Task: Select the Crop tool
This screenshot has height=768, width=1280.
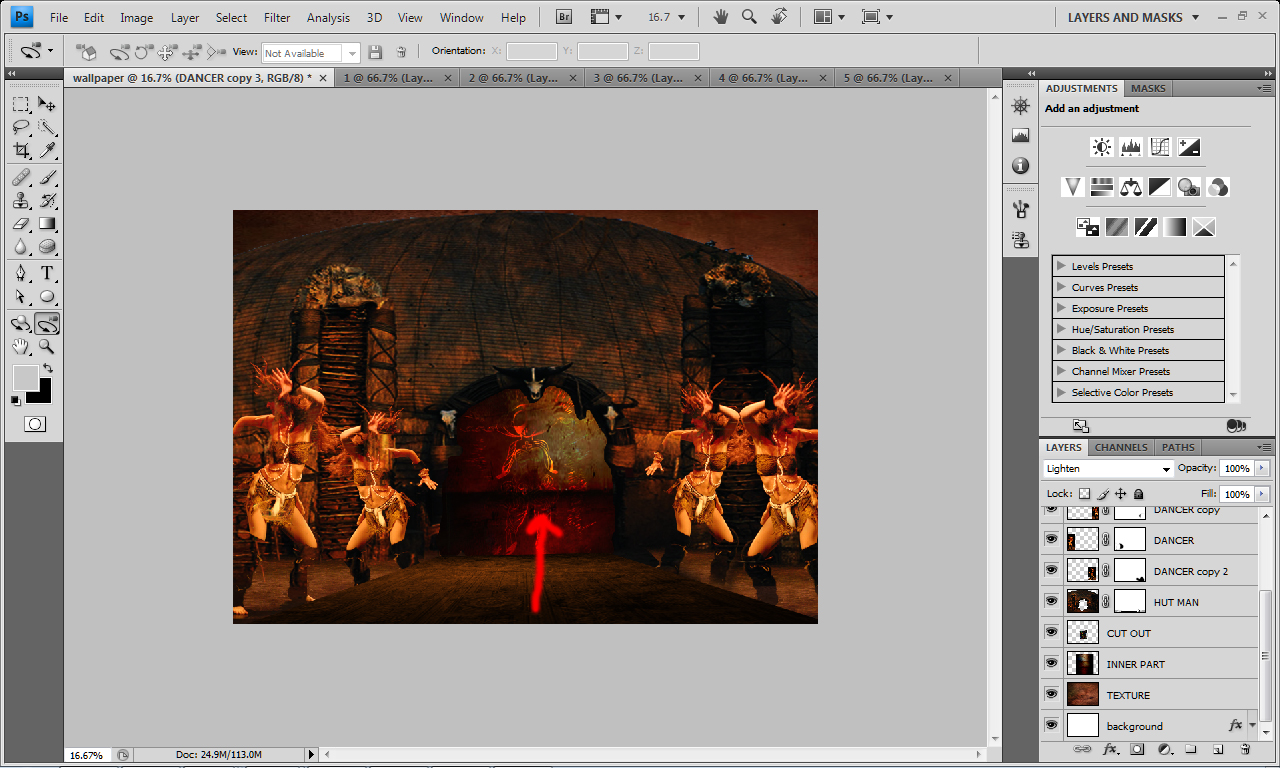Action: pyautogui.click(x=21, y=150)
